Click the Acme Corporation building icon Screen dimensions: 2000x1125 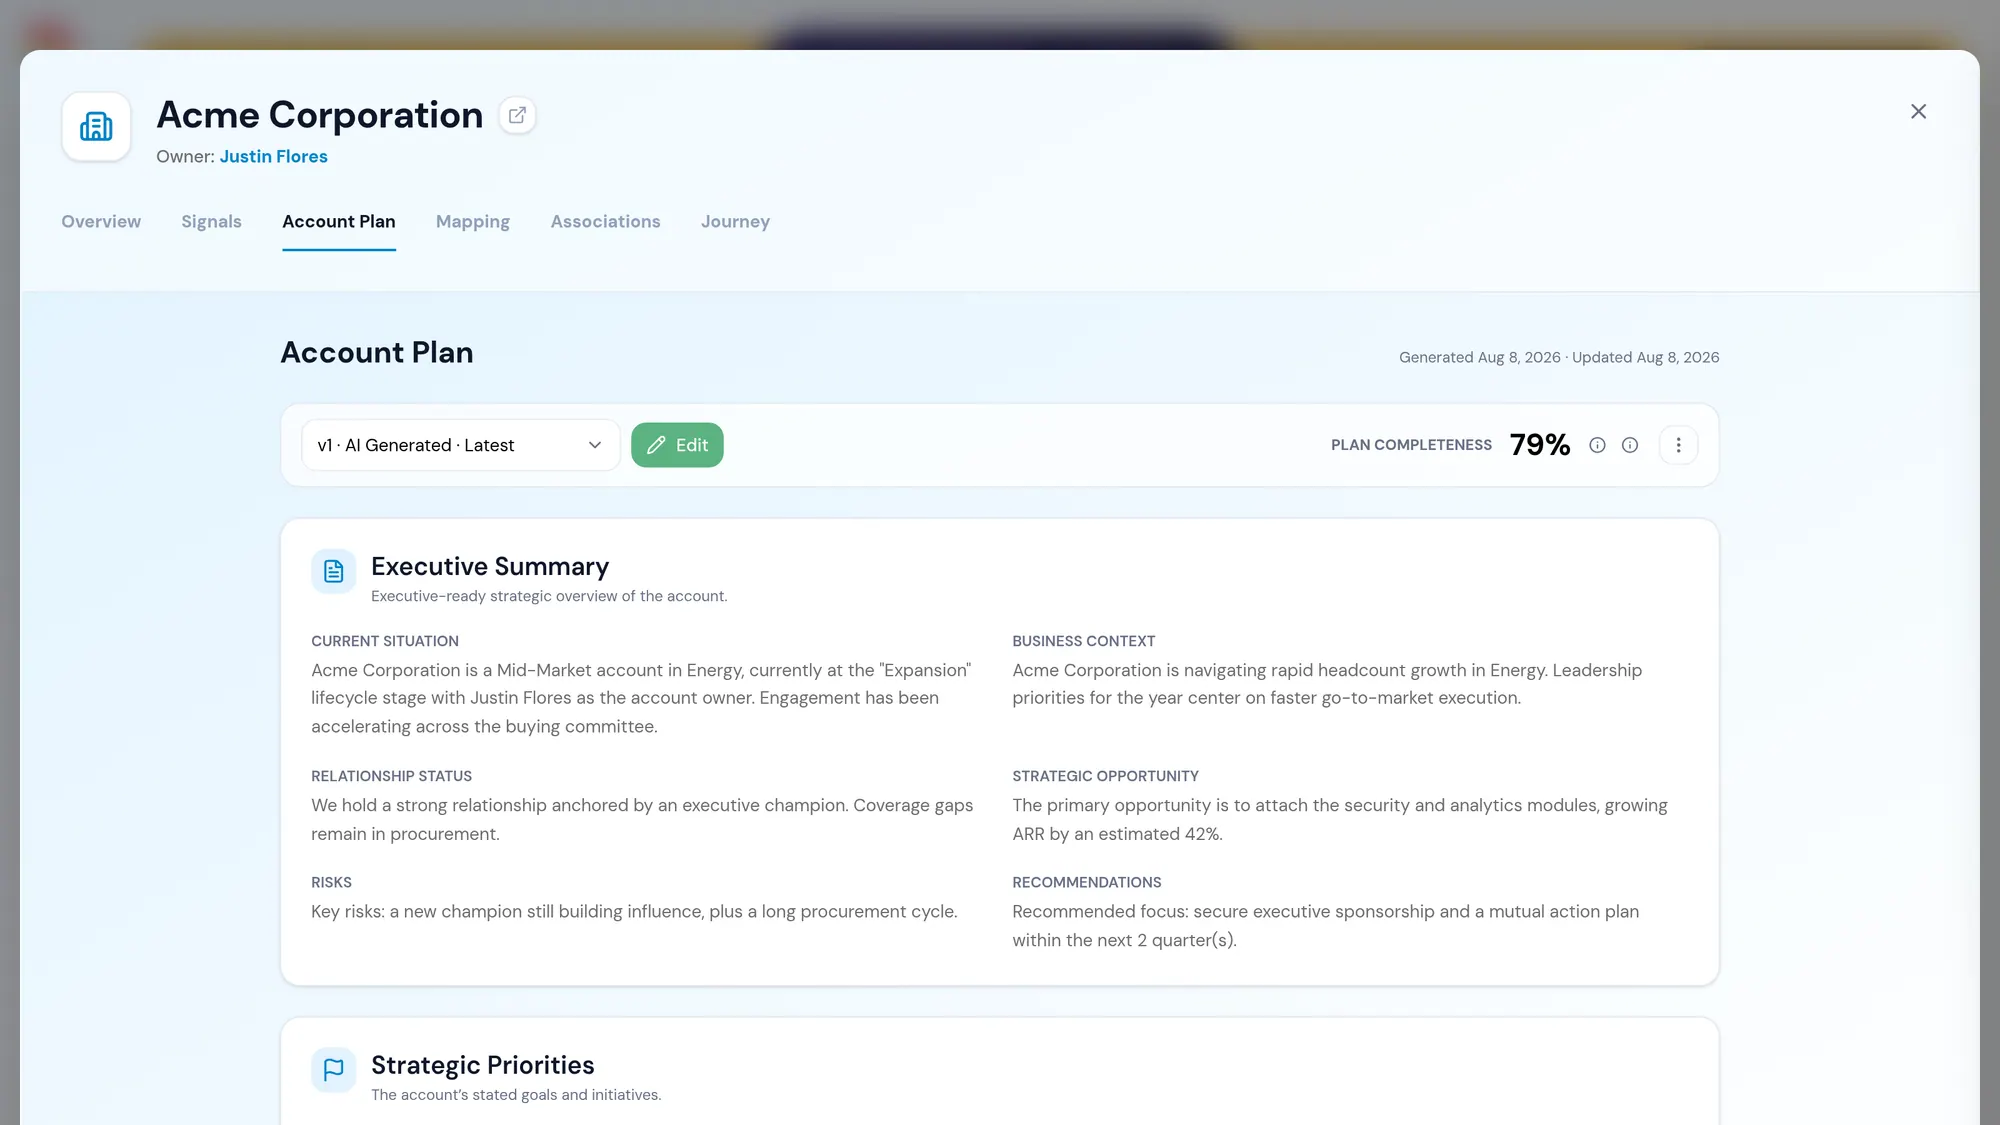(x=96, y=127)
